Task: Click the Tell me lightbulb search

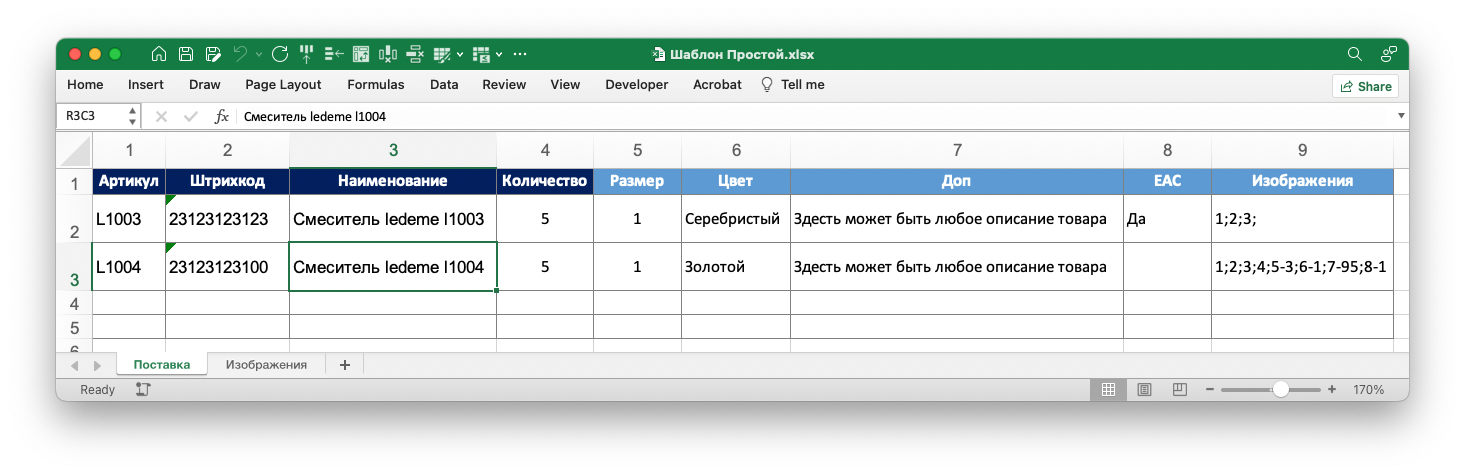Action: pos(793,85)
